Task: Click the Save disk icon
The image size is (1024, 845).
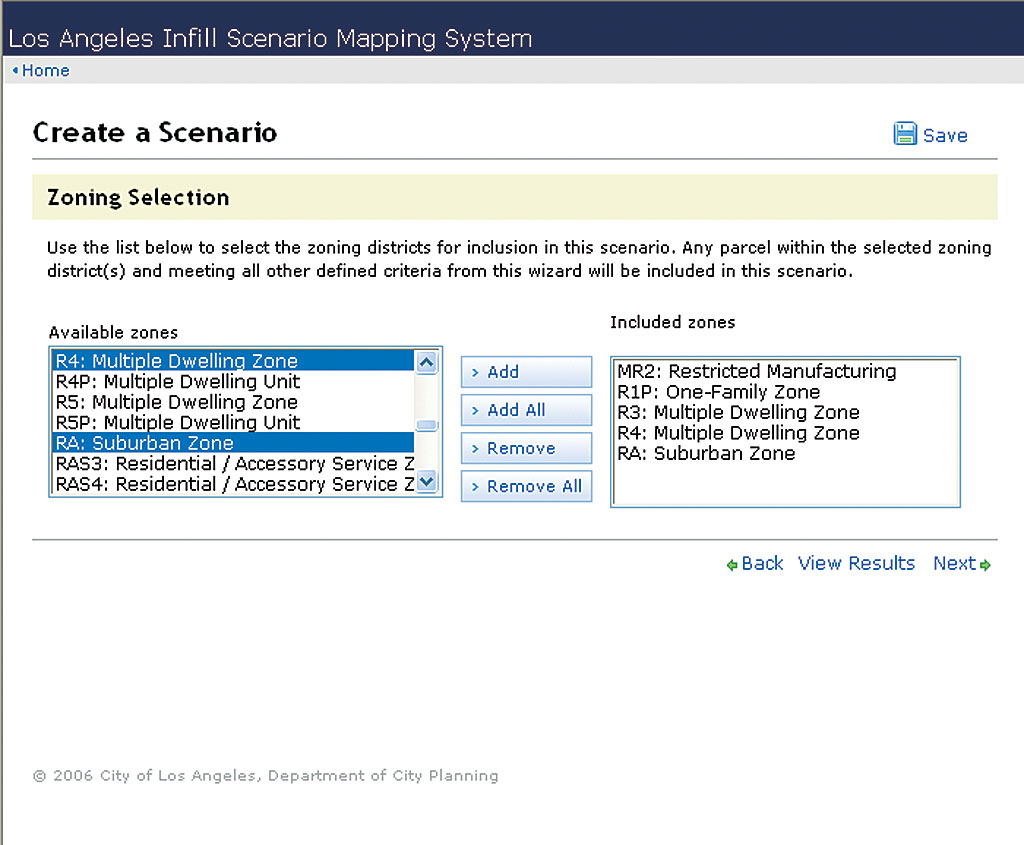Action: tap(905, 134)
